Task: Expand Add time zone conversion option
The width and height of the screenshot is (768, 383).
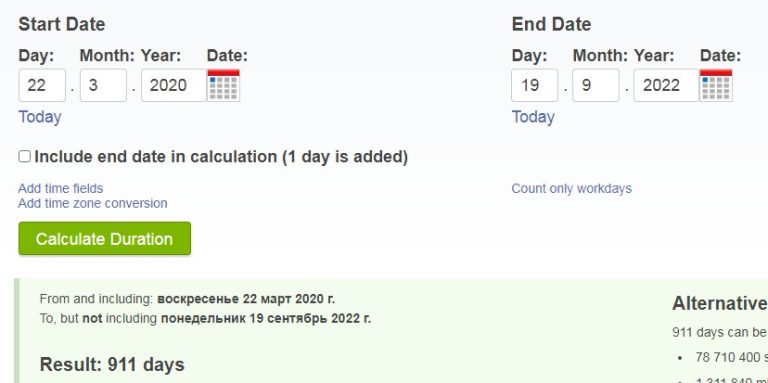Action: [x=93, y=203]
